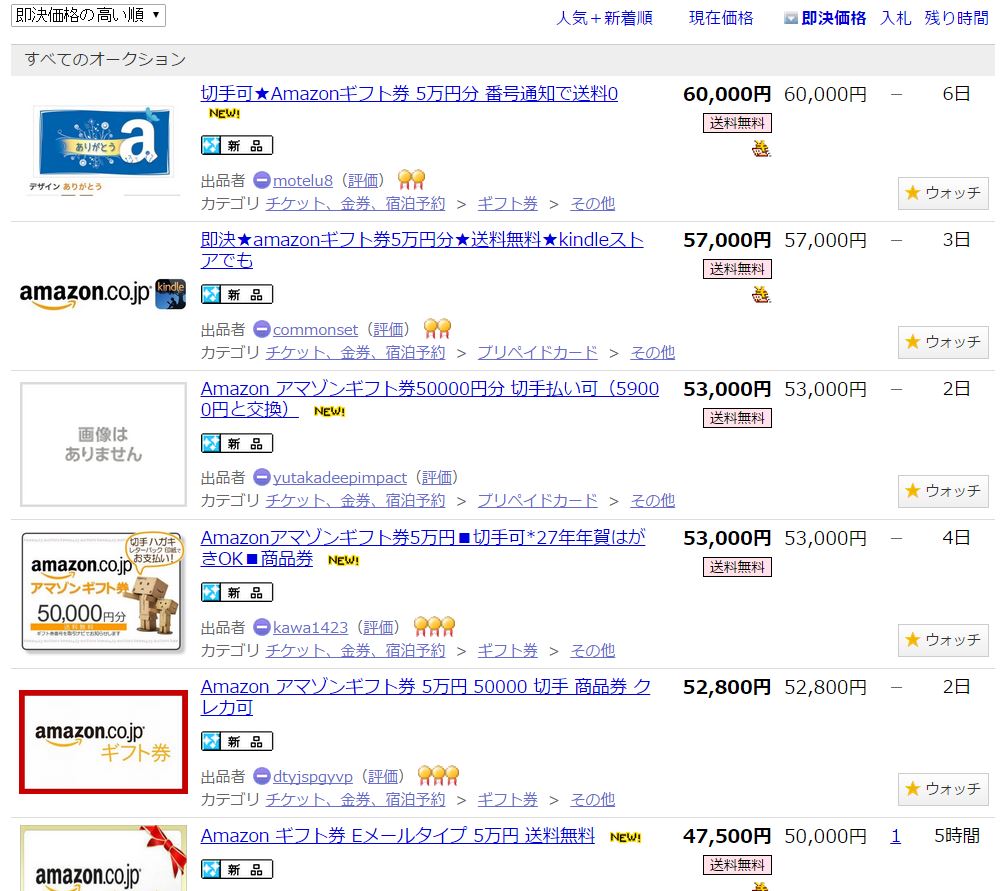Open listing Amazon ギフト券 Eメールタイプ 5万円
Viewport: 1008px width, 891px height.
tap(397, 836)
